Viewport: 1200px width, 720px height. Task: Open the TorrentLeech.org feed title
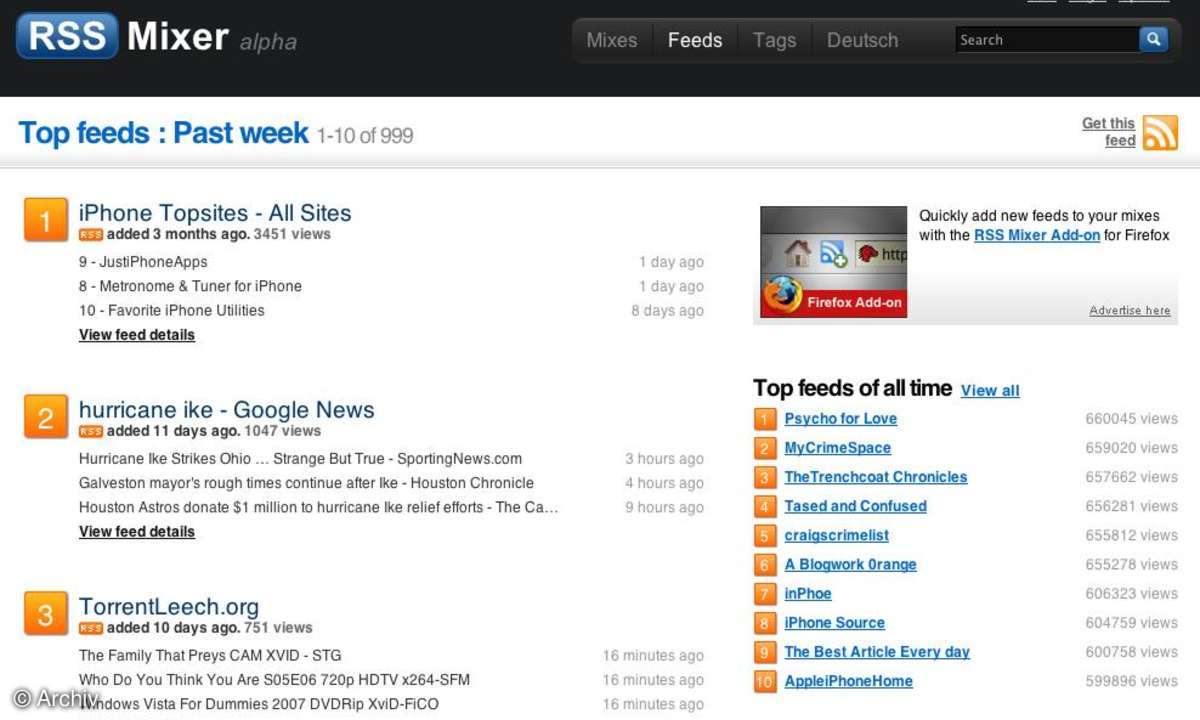[x=169, y=607]
